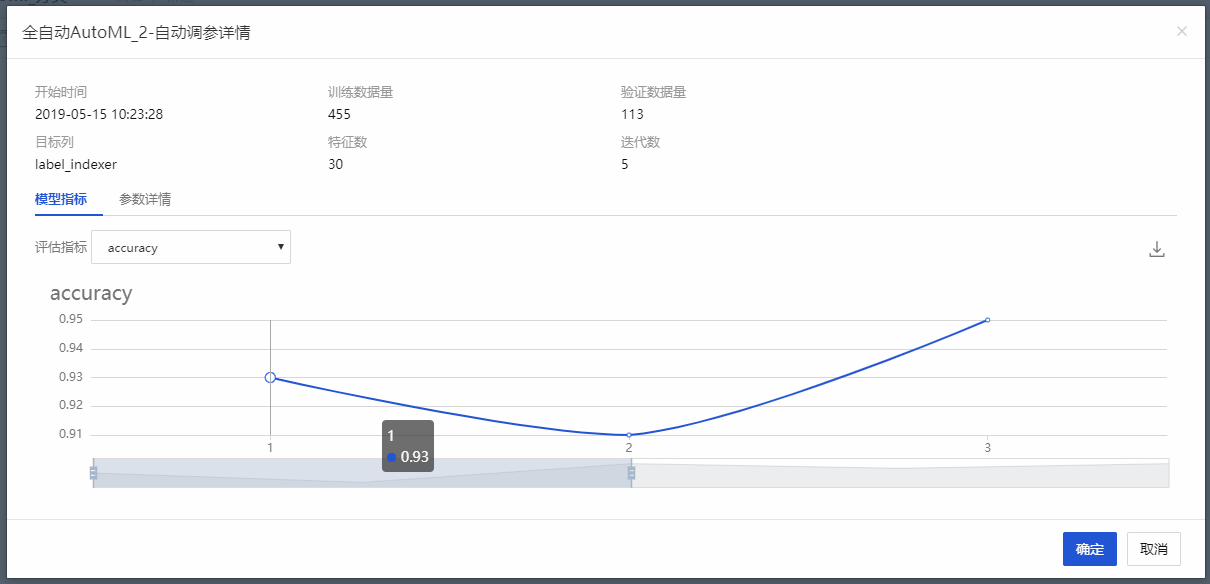1210x584 pixels.
Task: Click the 0.93 tooltip box
Action: (x=408, y=446)
